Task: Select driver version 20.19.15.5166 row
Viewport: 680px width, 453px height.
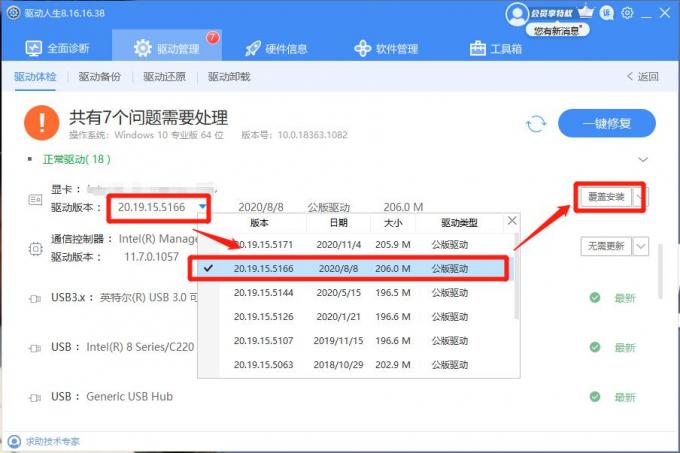Action: click(x=356, y=268)
